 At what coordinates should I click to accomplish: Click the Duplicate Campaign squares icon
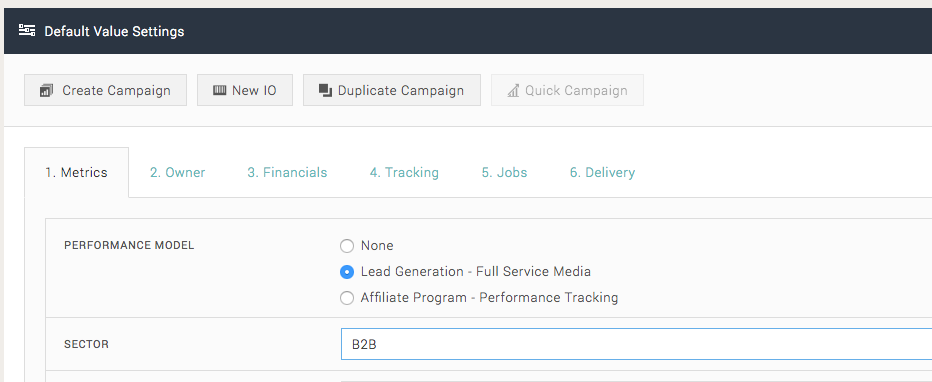pos(325,90)
